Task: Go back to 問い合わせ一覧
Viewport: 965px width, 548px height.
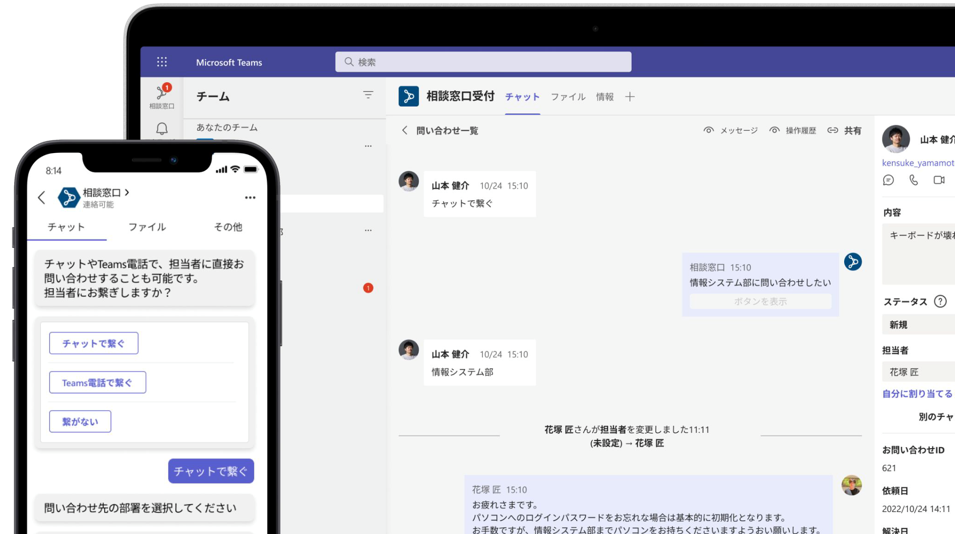Action: (440, 131)
